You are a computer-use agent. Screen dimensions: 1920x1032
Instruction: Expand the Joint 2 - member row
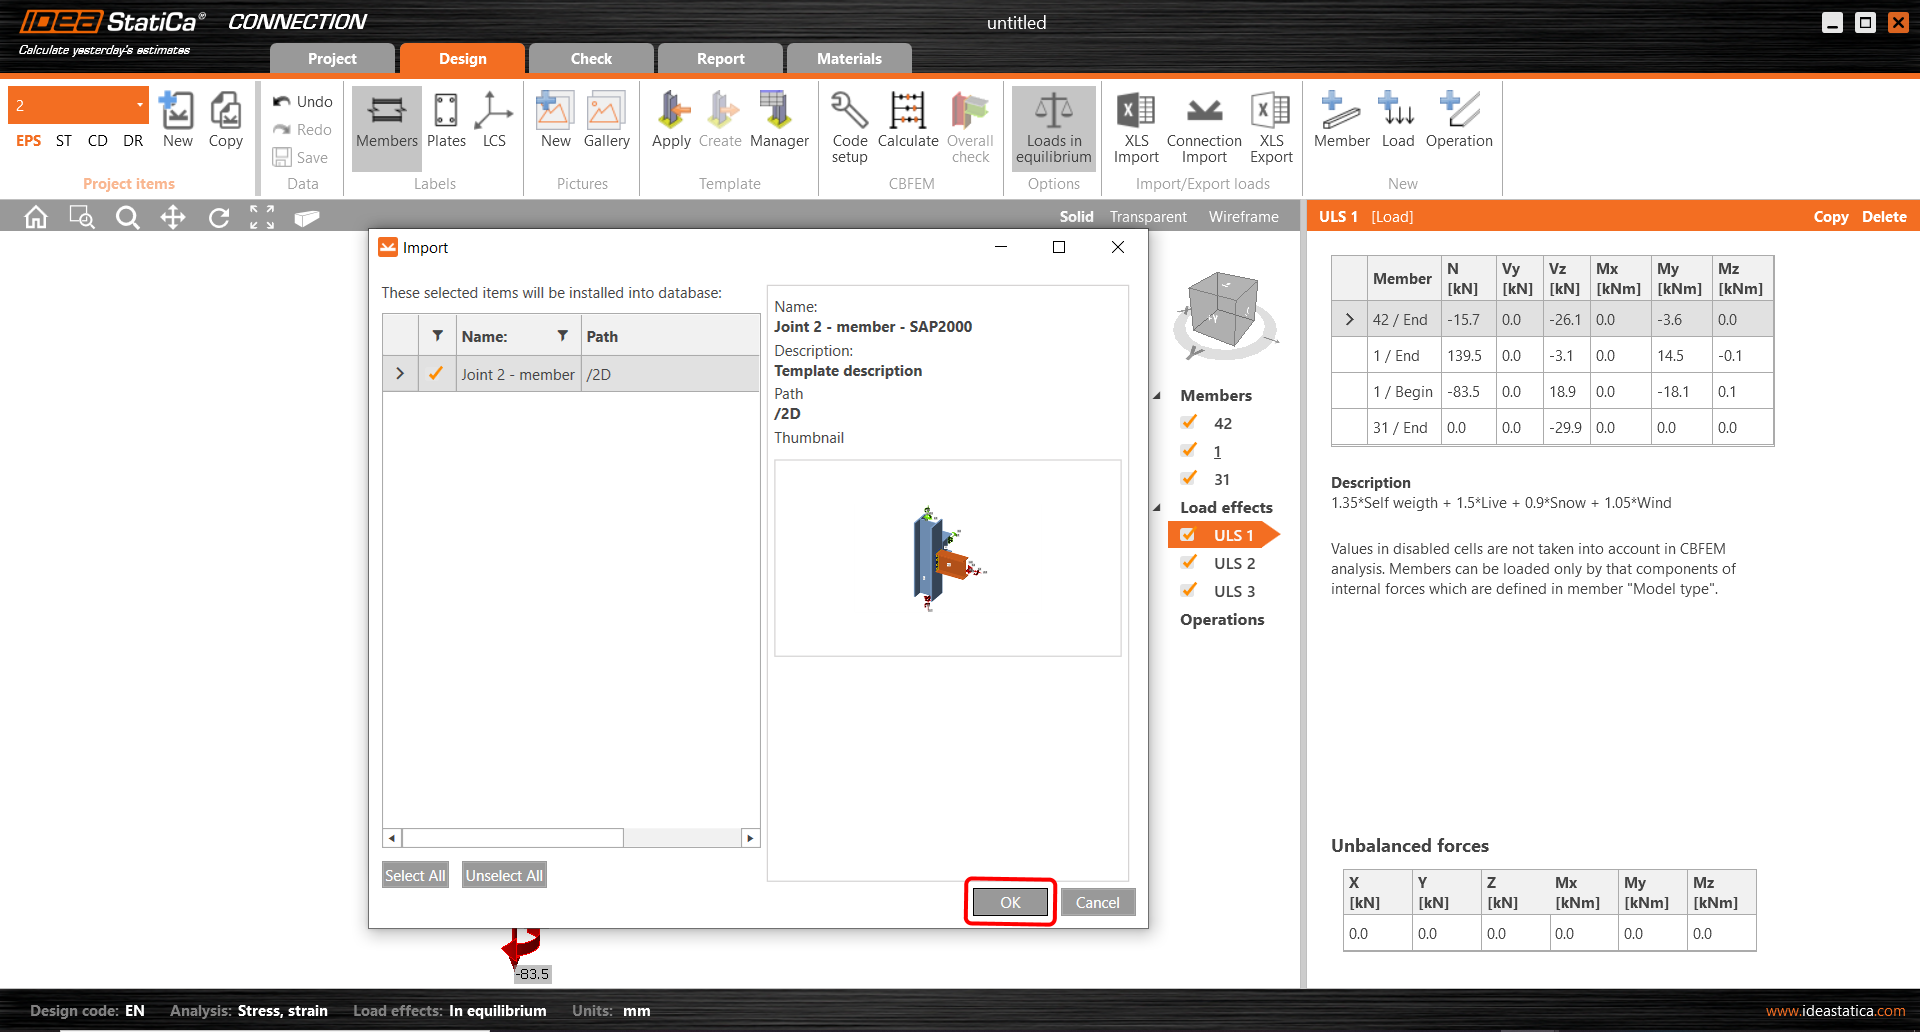point(400,374)
